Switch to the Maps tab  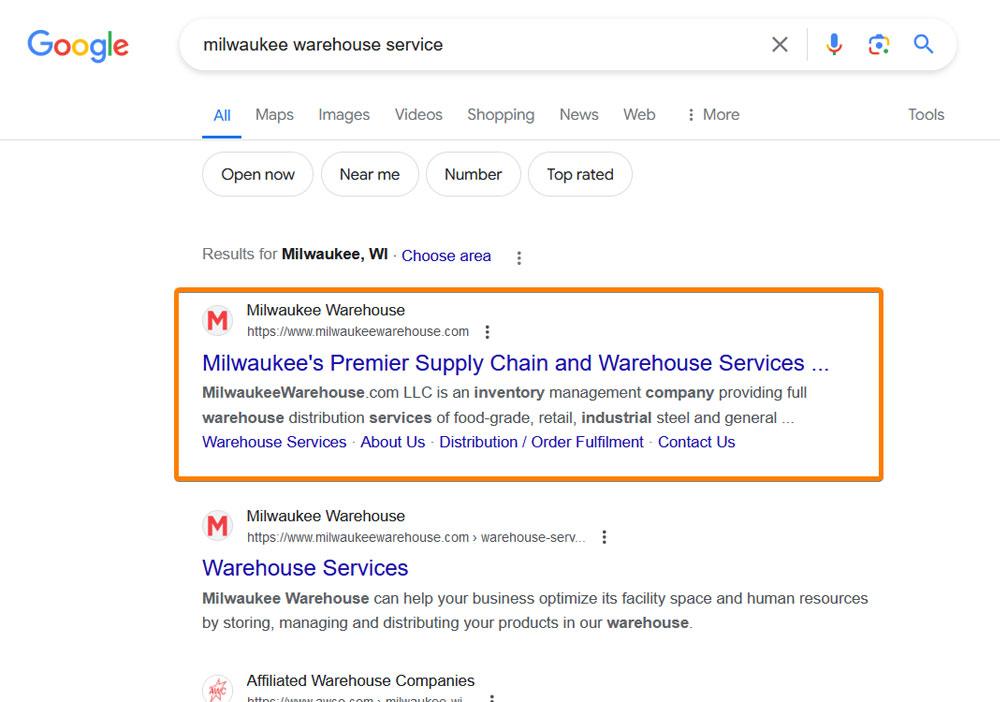[274, 115]
